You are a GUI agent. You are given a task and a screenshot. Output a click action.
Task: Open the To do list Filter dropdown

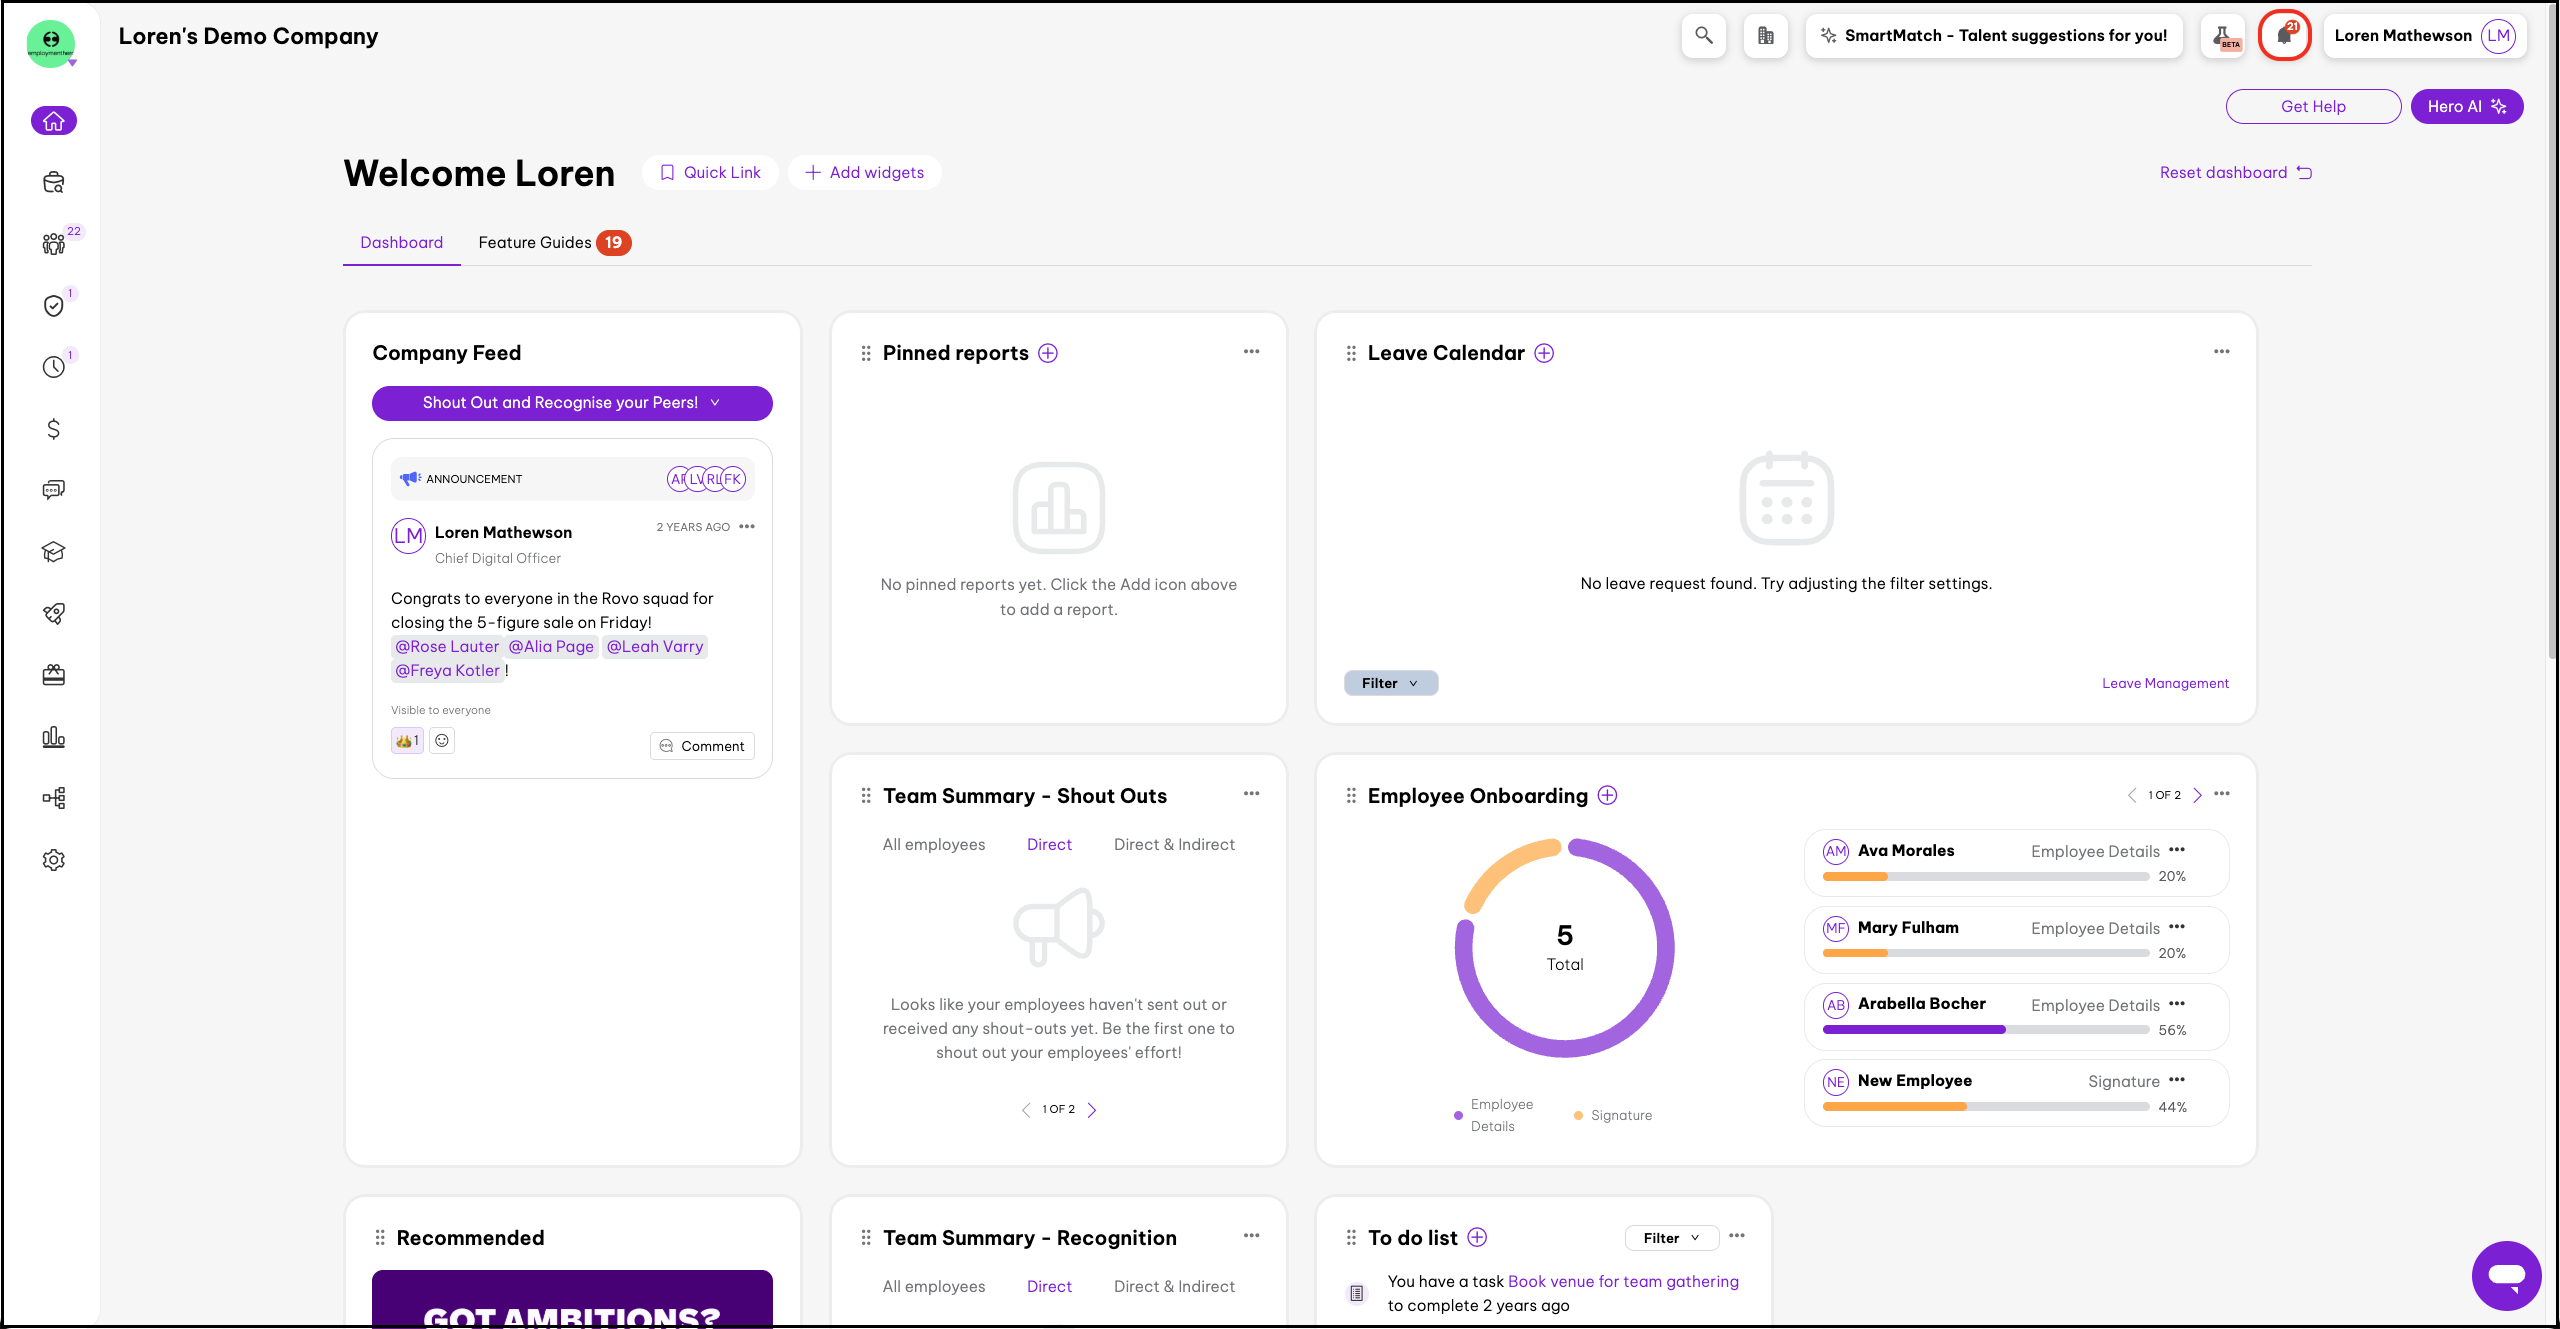point(1671,1238)
